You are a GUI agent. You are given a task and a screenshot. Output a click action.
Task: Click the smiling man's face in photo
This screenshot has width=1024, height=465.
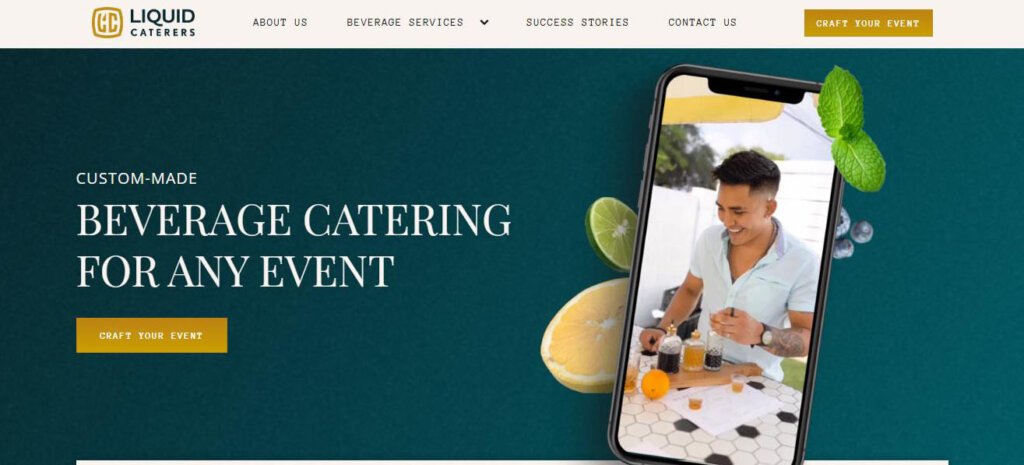(x=745, y=204)
